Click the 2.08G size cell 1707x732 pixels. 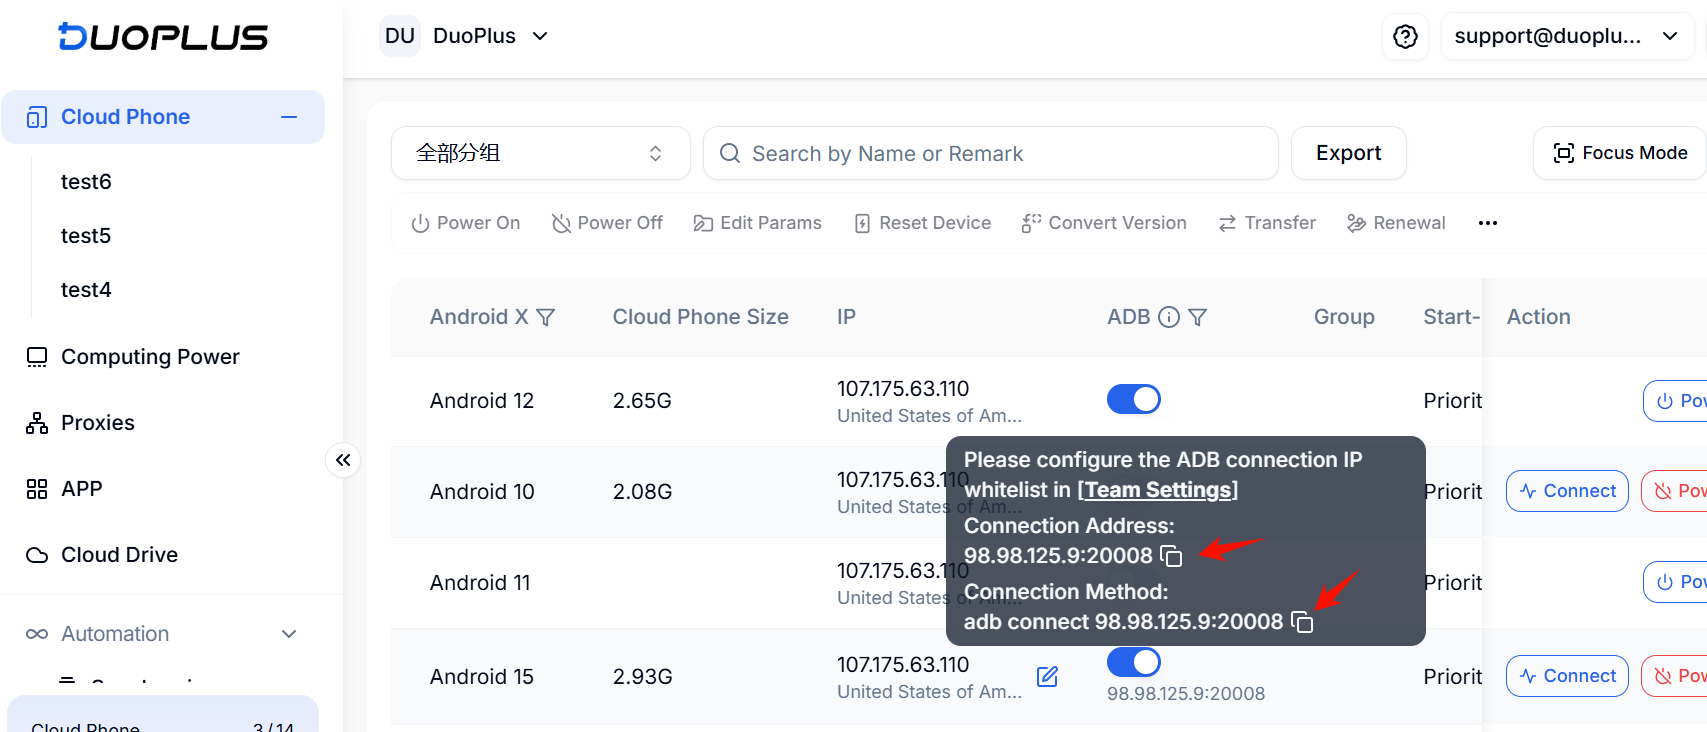tap(642, 492)
